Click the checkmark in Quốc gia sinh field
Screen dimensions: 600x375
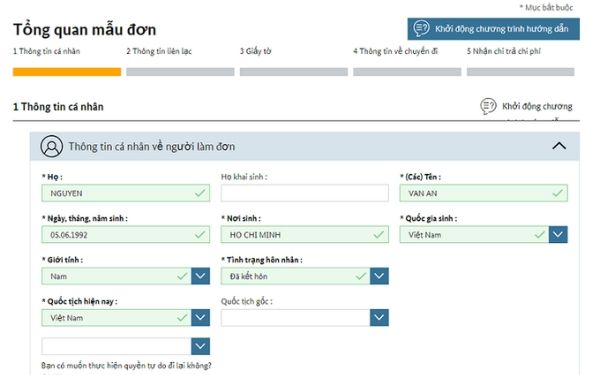click(x=540, y=234)
